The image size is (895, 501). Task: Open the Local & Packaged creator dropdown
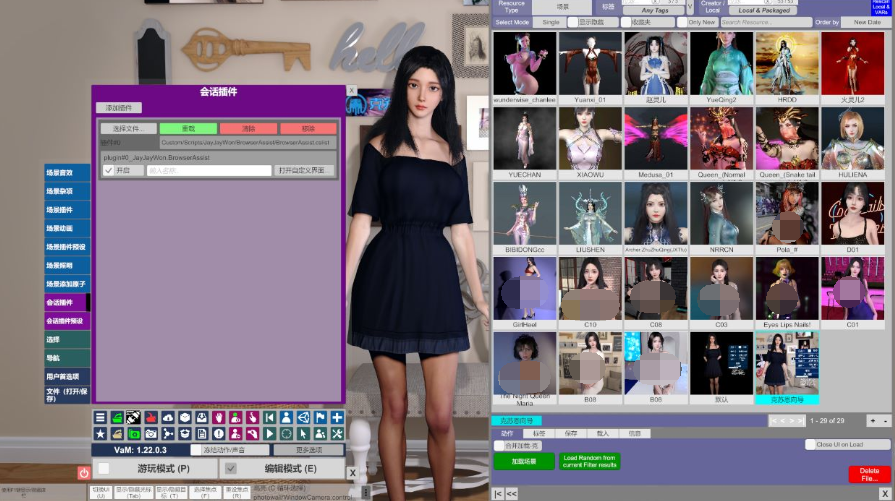click(x=763, y=10)
